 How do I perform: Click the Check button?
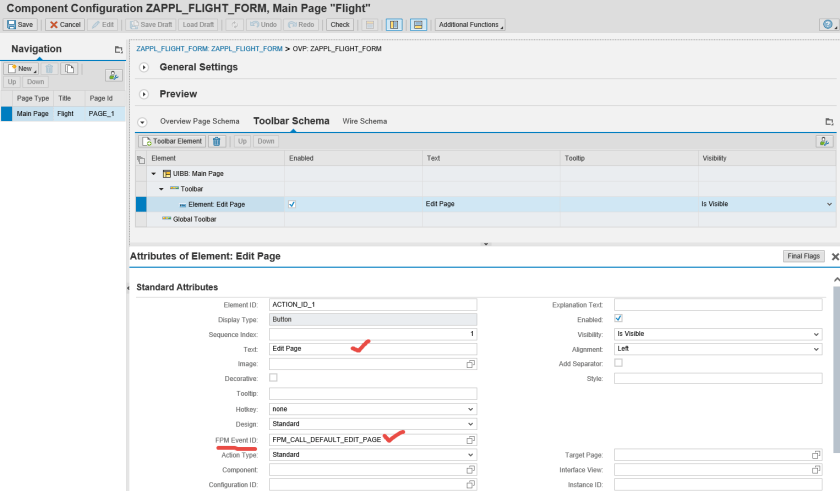[340, 24]
